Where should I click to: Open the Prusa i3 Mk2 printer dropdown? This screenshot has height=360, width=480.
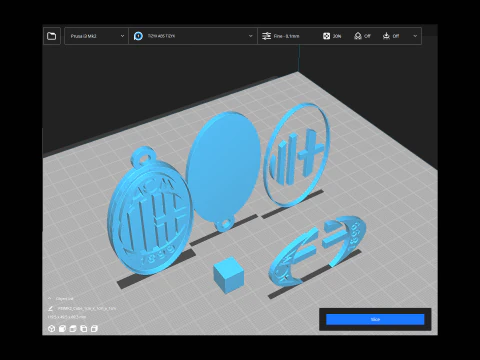(96, 36)
